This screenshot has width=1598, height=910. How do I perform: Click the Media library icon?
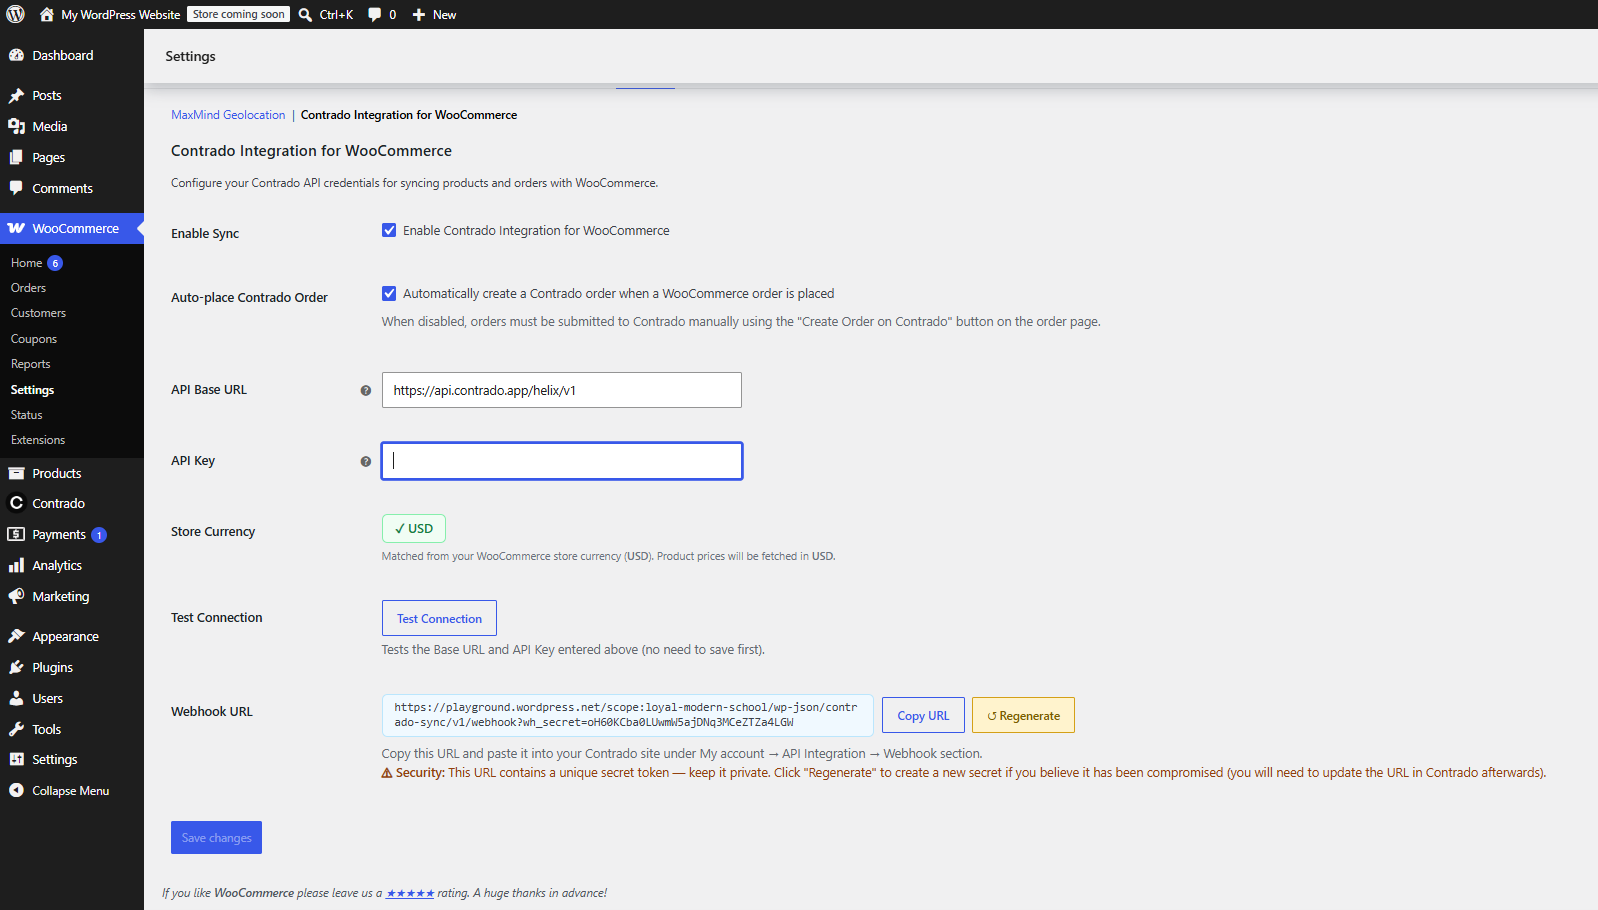click(16, 126)
